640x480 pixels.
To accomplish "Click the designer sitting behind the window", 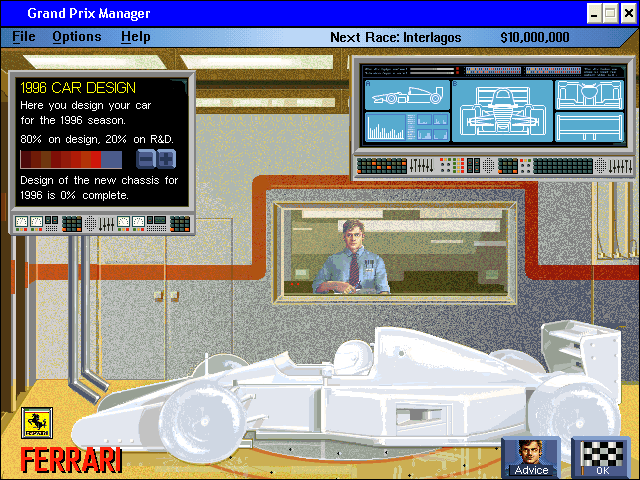I will 351,258.
